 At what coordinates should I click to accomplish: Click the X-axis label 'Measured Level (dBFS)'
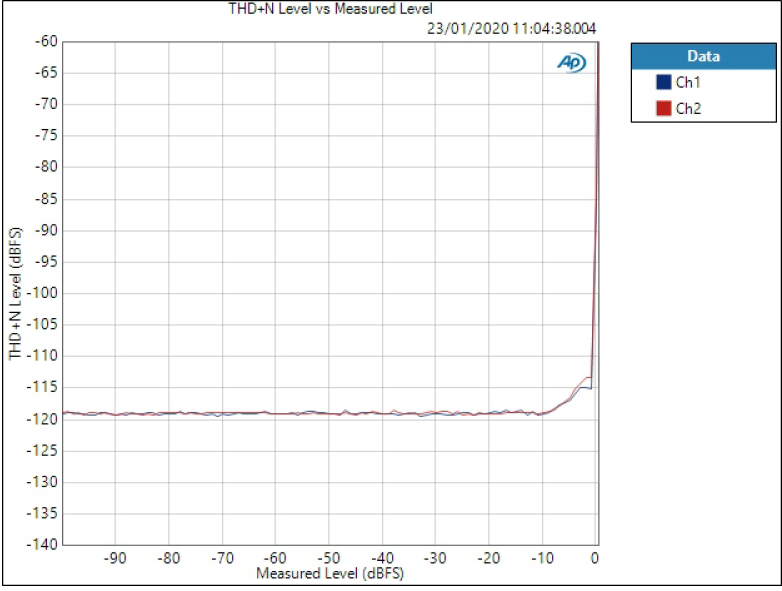click(330, 574)
